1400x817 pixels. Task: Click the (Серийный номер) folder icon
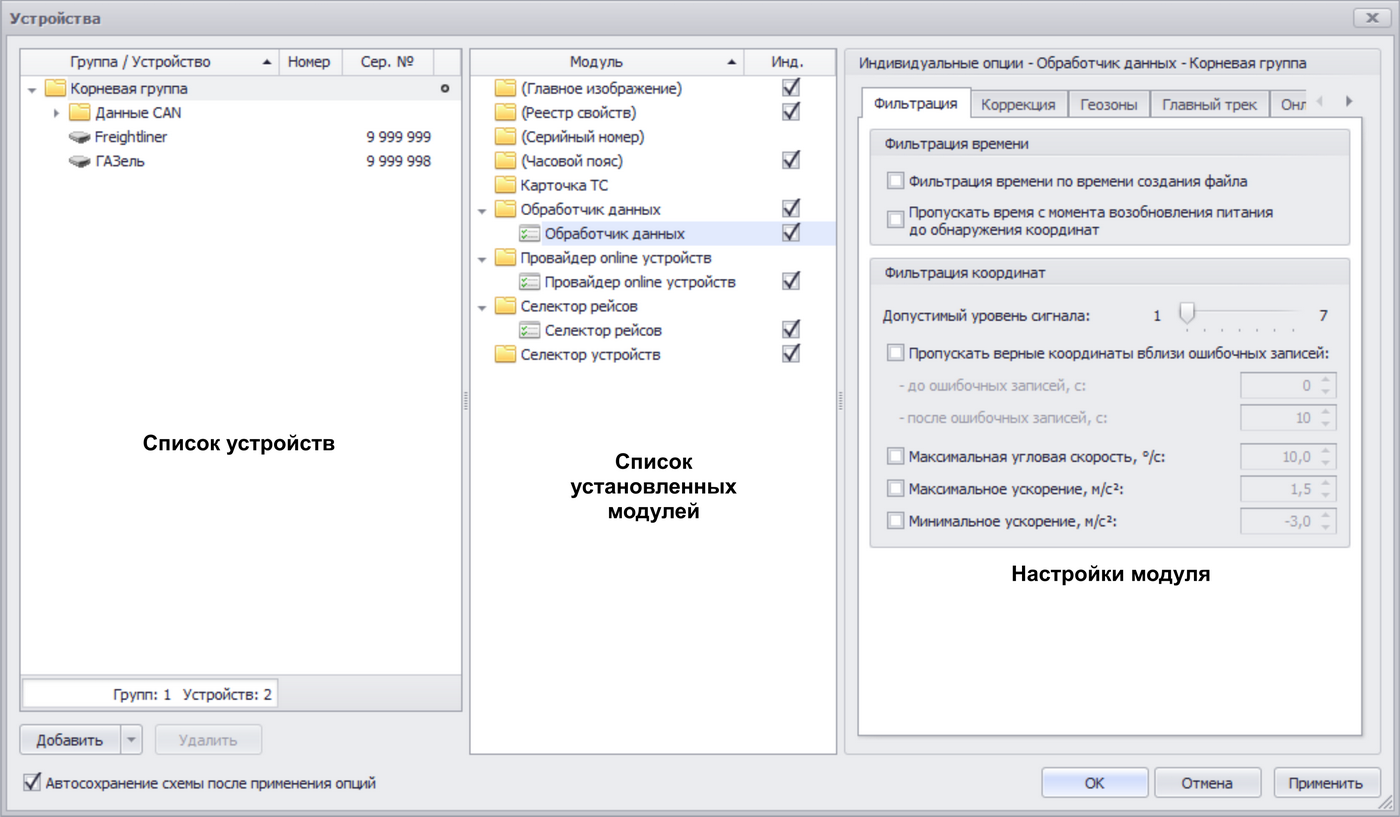point(505,137)
